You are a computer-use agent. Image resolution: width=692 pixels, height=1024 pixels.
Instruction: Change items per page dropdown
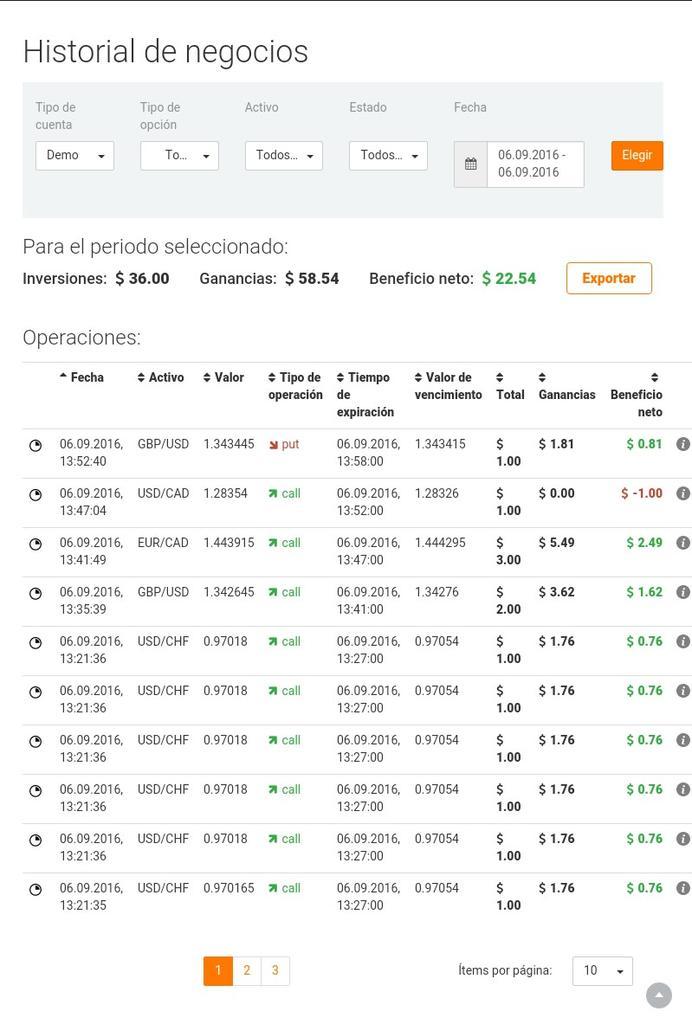pyautogui.click(x=602, y=970)
